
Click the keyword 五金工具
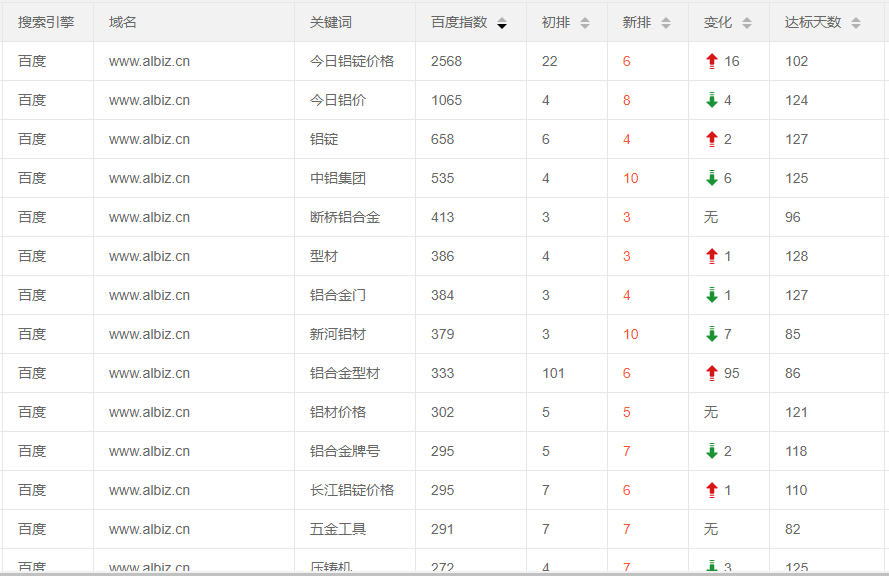click(338, 529)
